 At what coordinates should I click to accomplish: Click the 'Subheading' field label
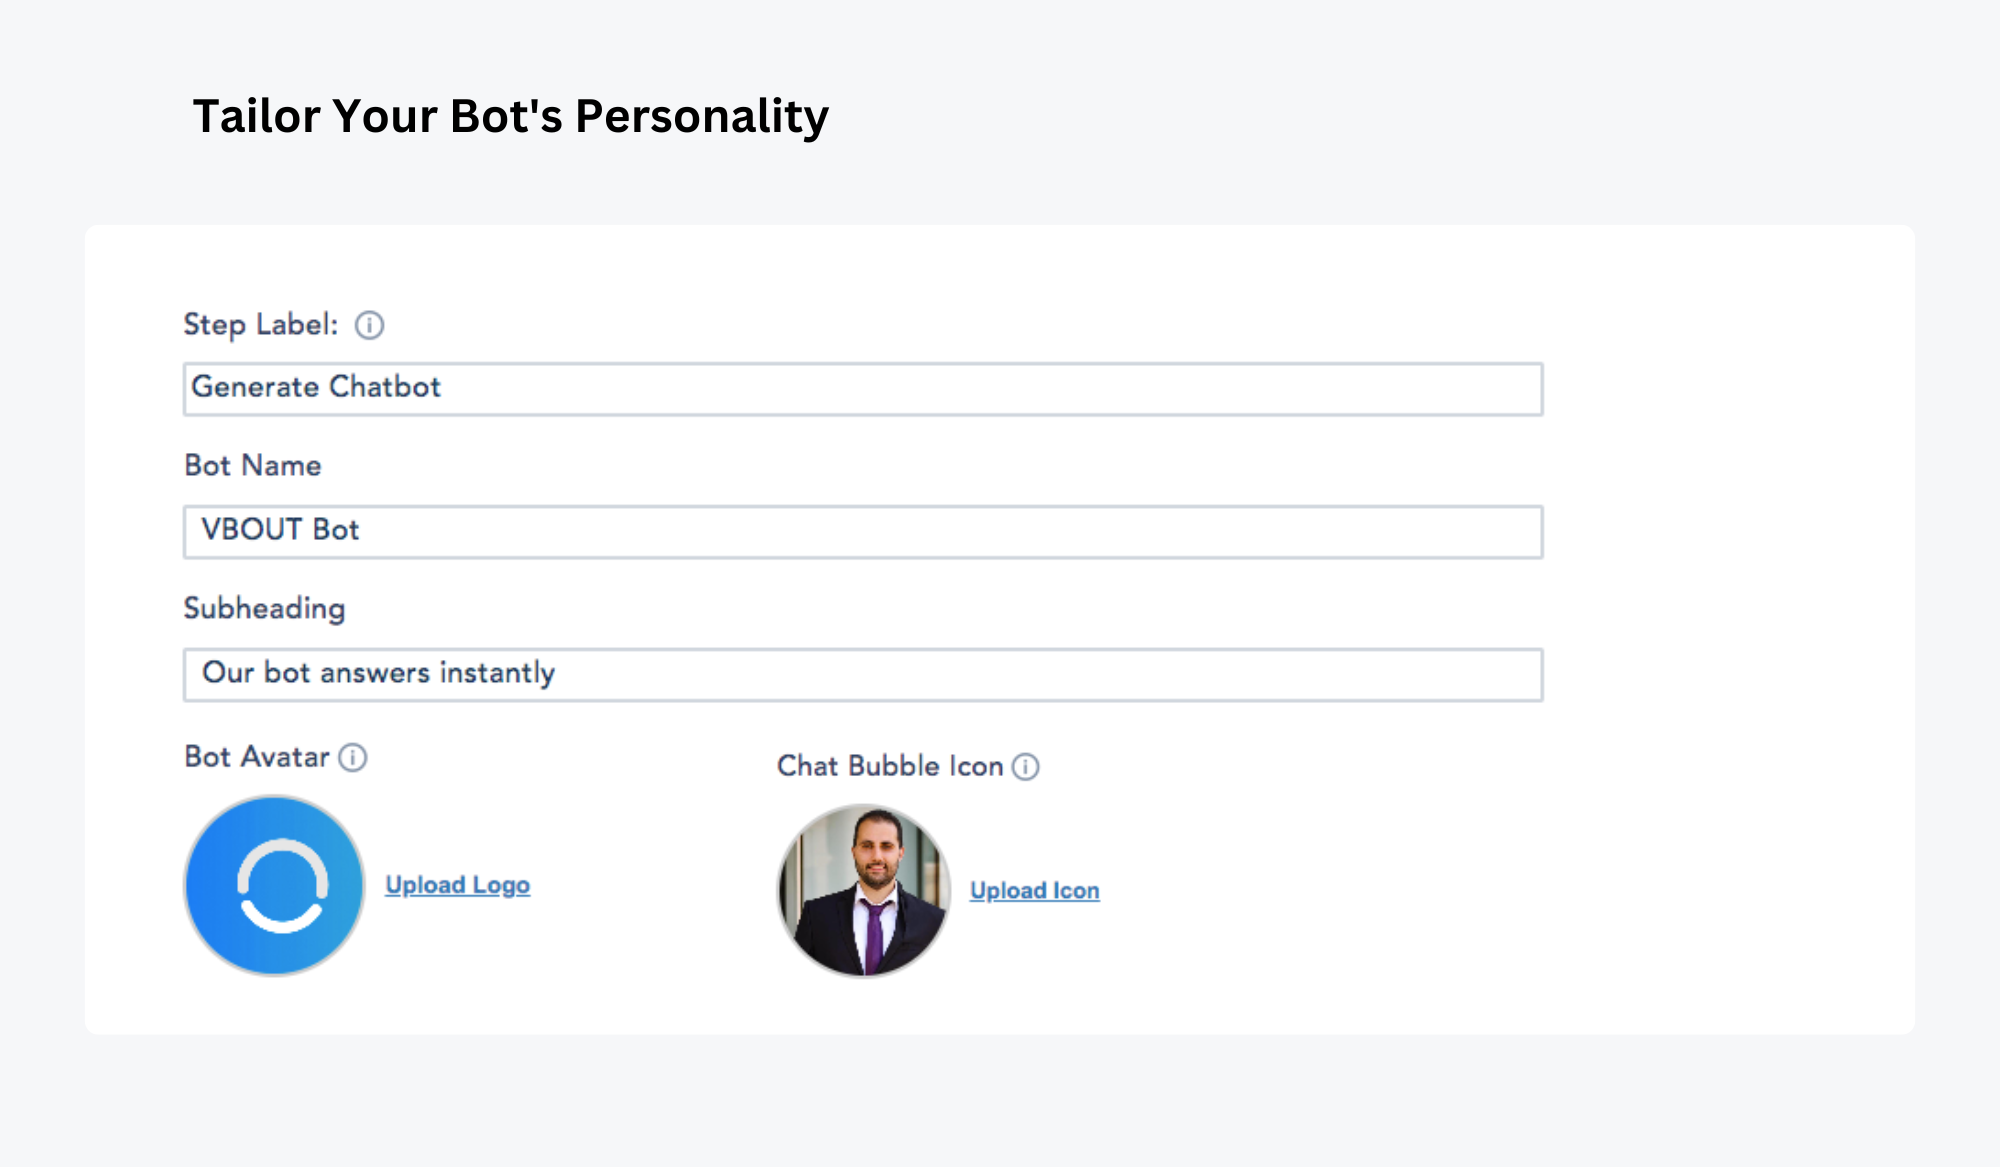264,609
